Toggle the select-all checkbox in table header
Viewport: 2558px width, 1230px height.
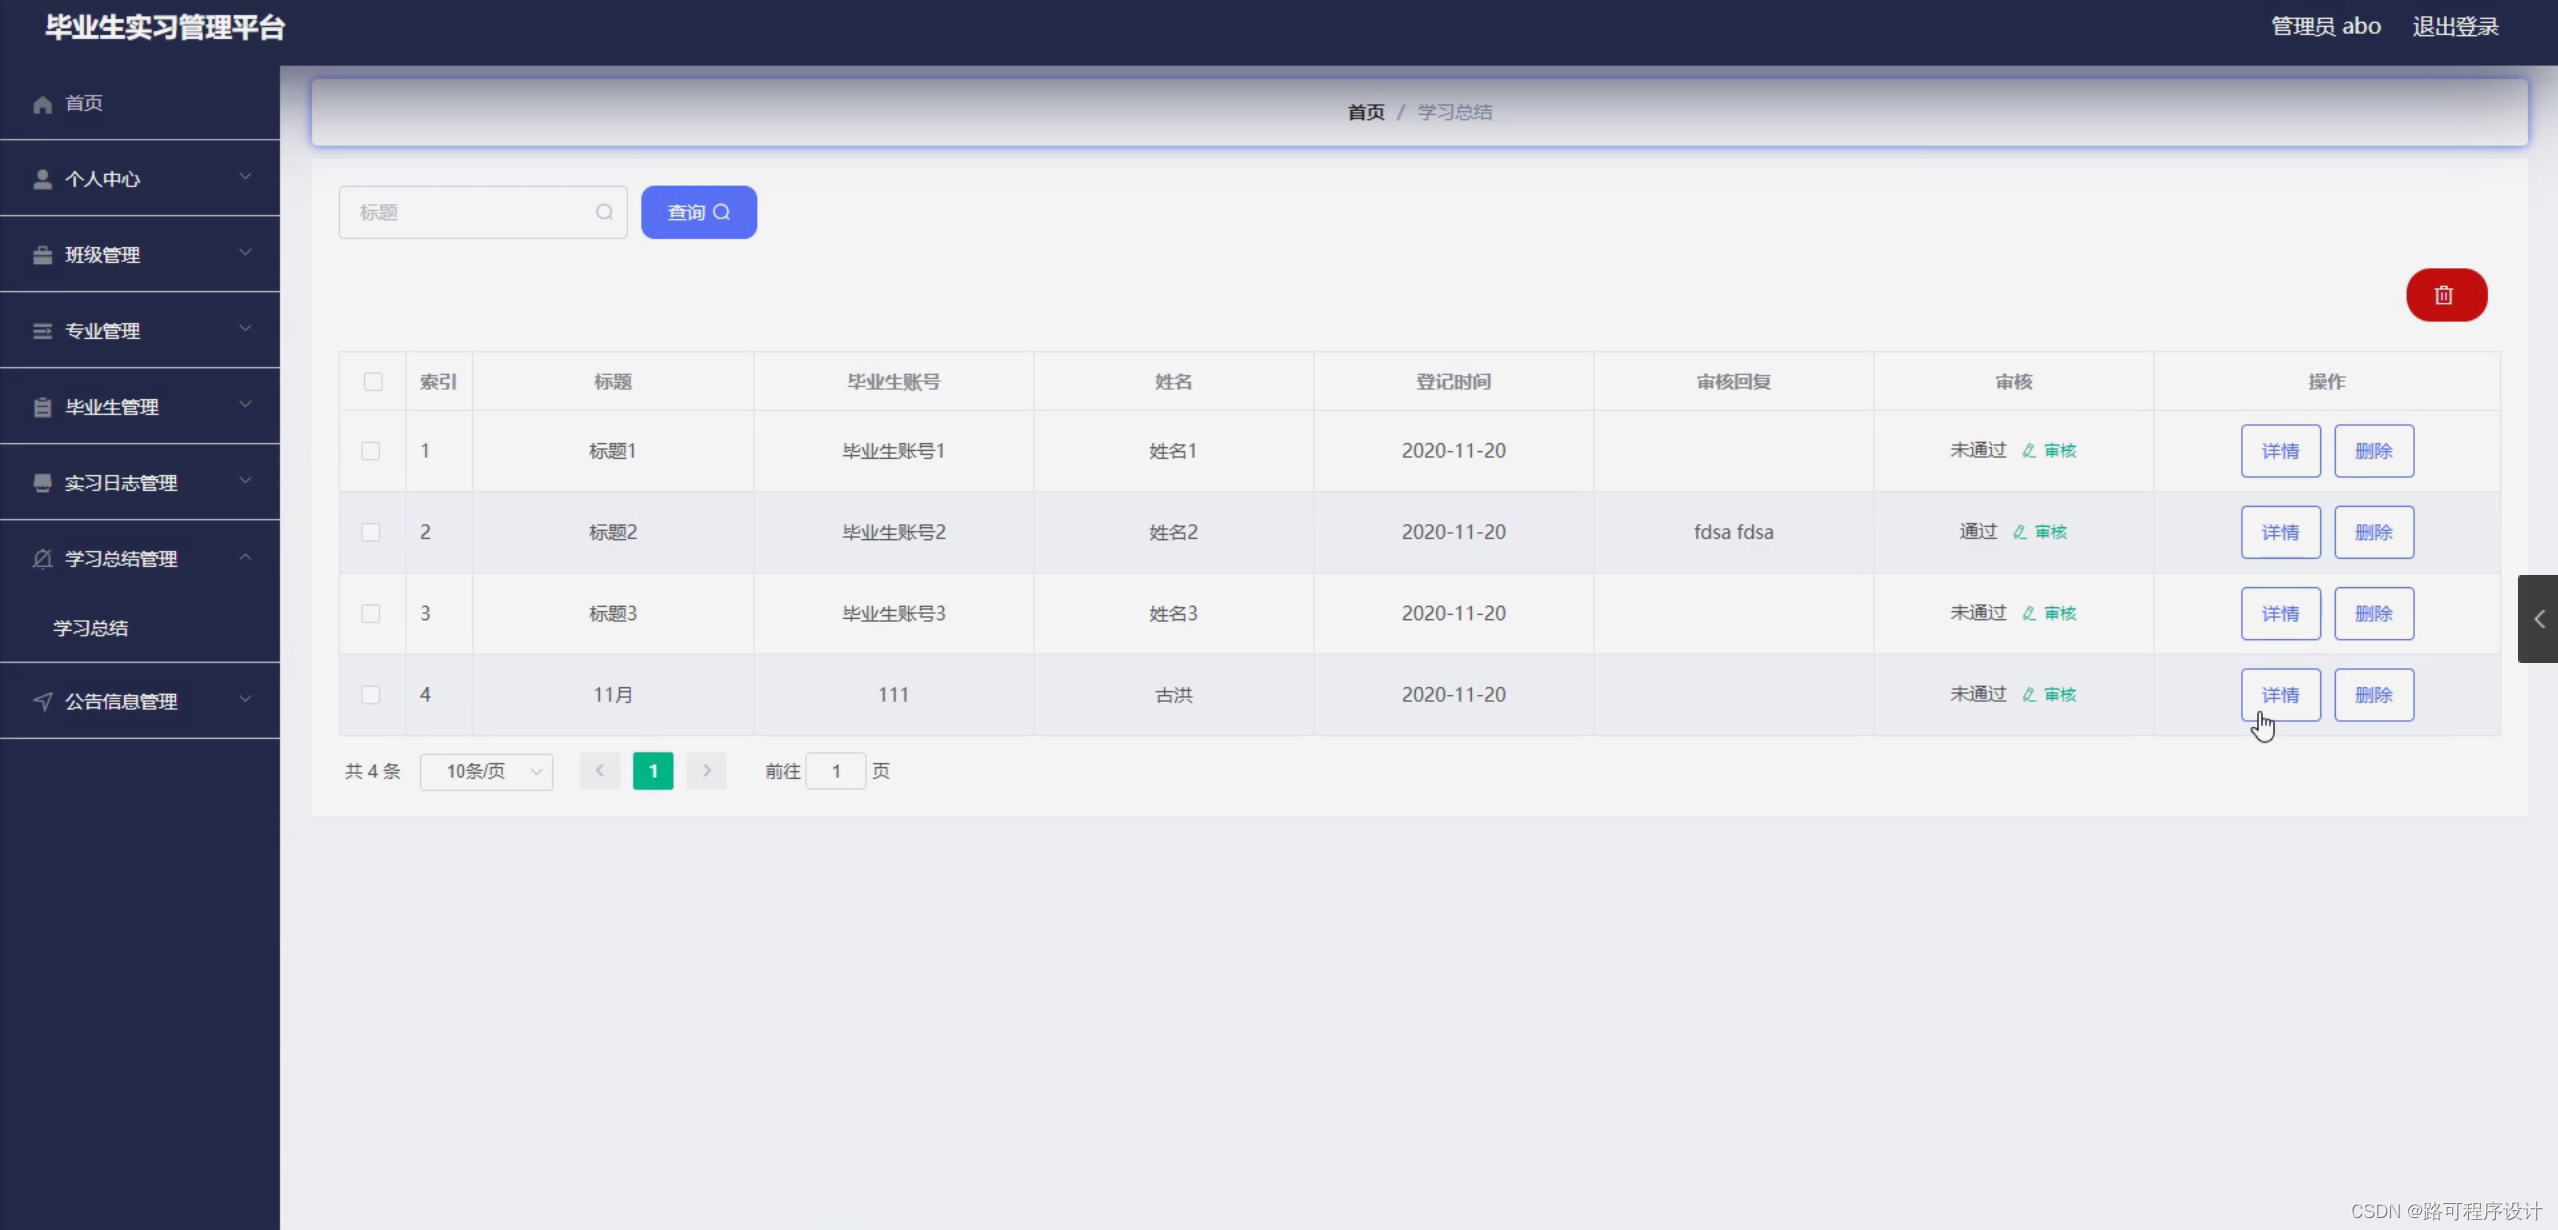pyautogui.click(x=373, y=382)
